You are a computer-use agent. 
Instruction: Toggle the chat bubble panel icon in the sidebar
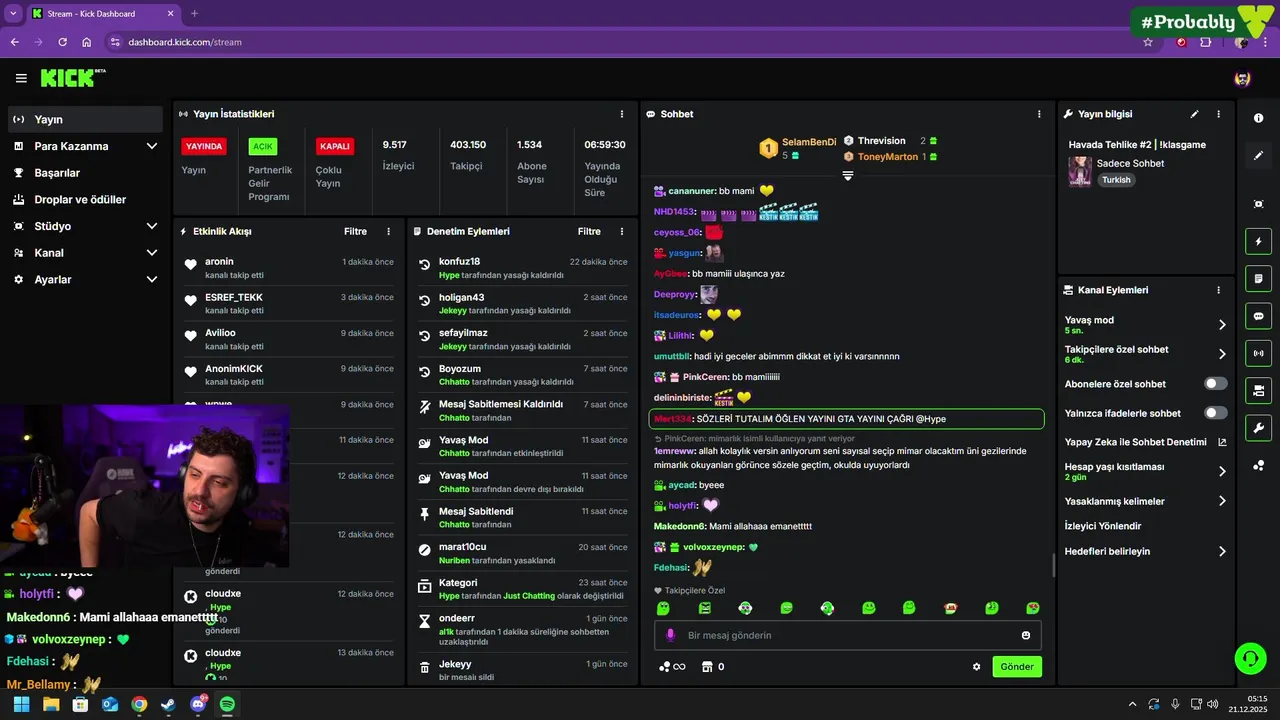click(1258, 316)
